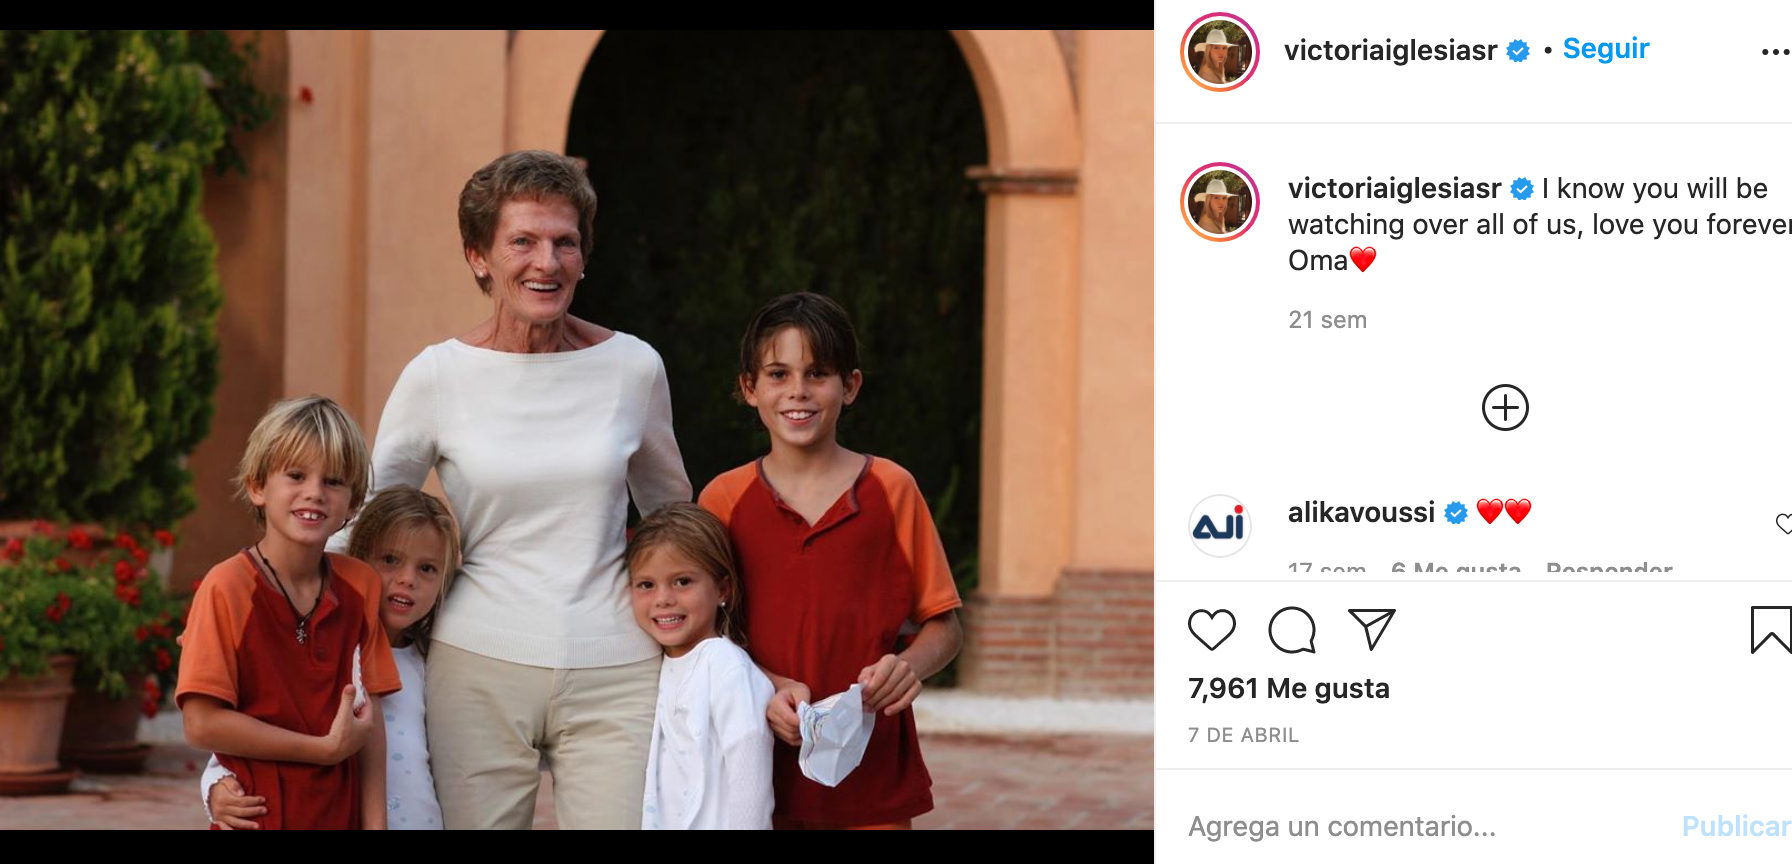Open alikavoussi's profile avatar
The width and height of the screenshot is (1792, 864).
(x=1220, y=525)
